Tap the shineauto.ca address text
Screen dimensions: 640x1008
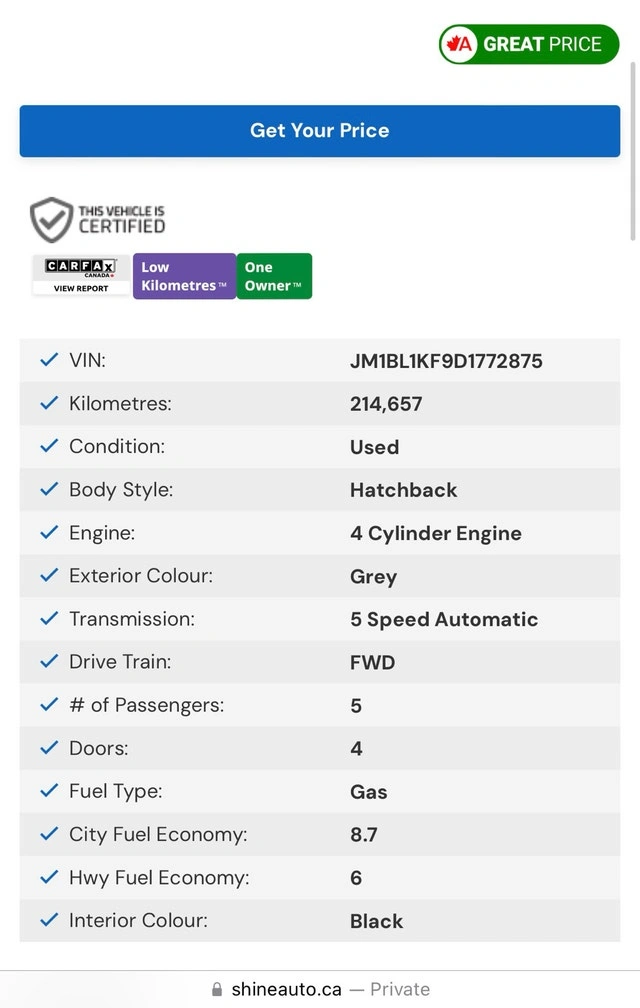(x=286, y=989)
